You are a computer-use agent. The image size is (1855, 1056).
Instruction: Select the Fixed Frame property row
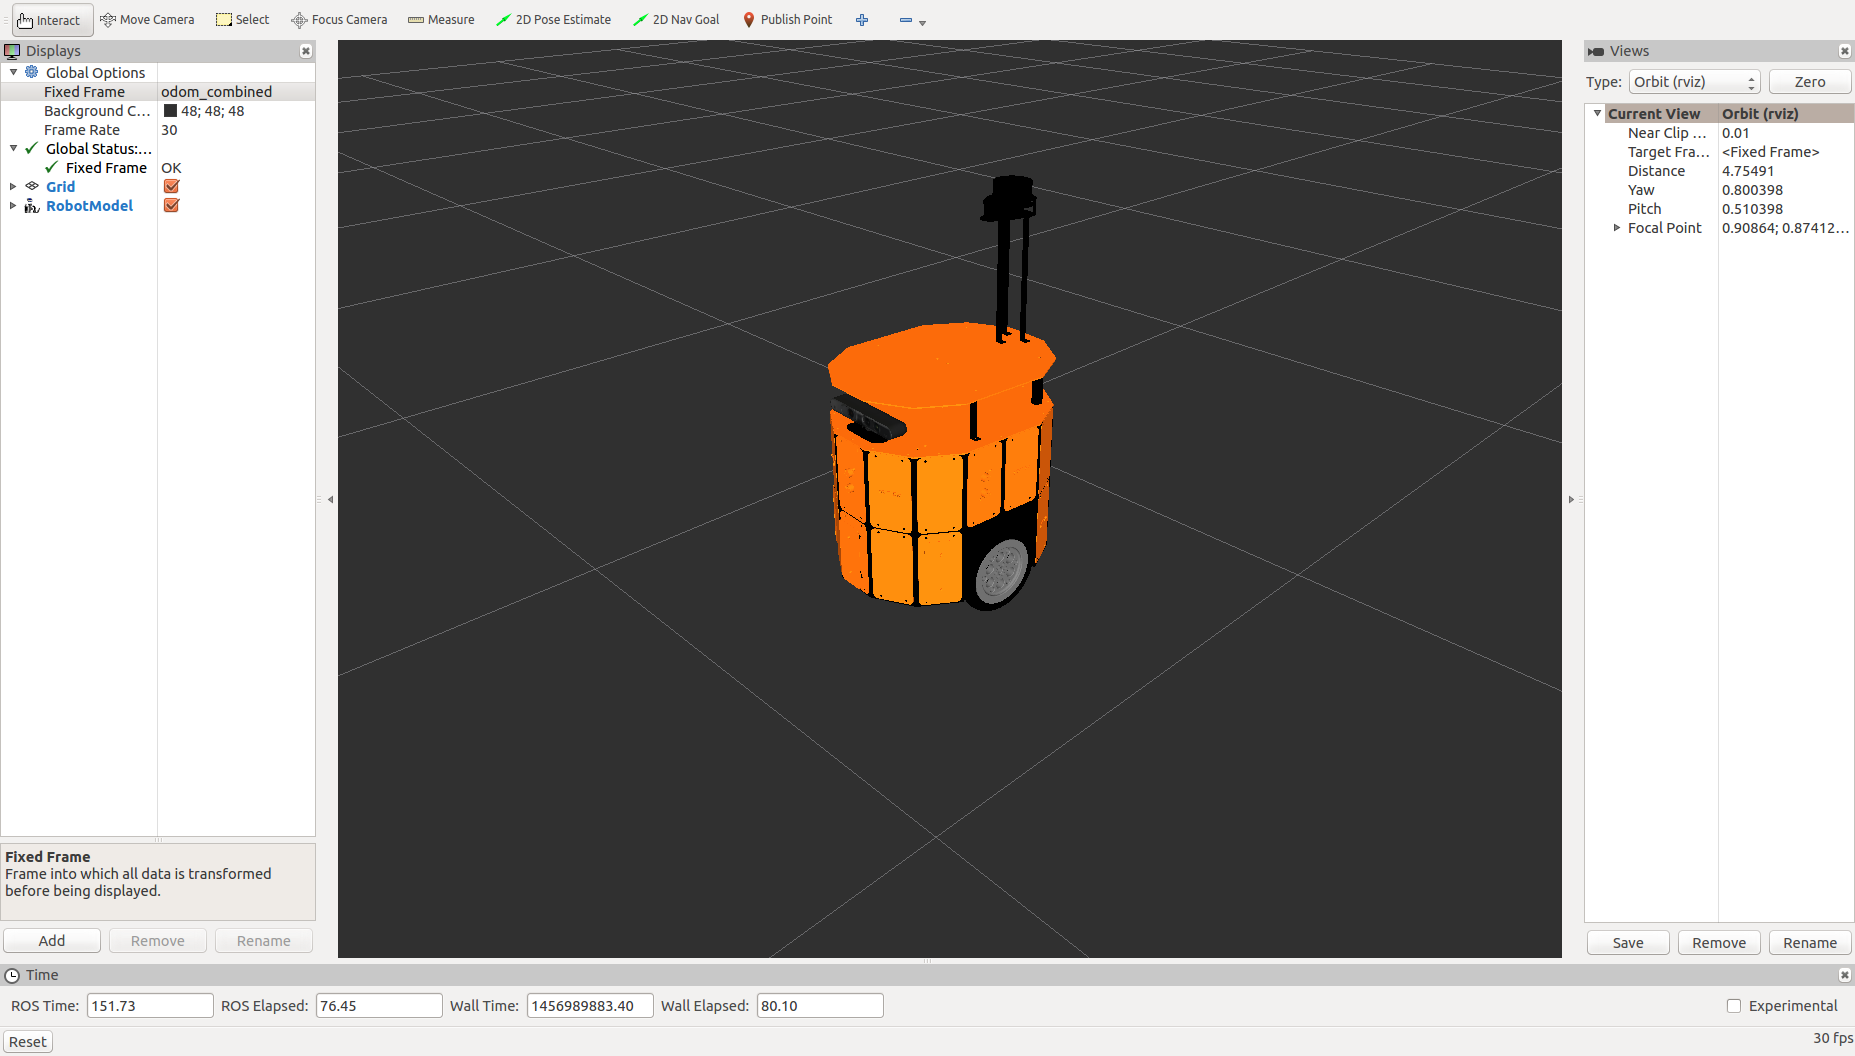(x=84, y=92)
